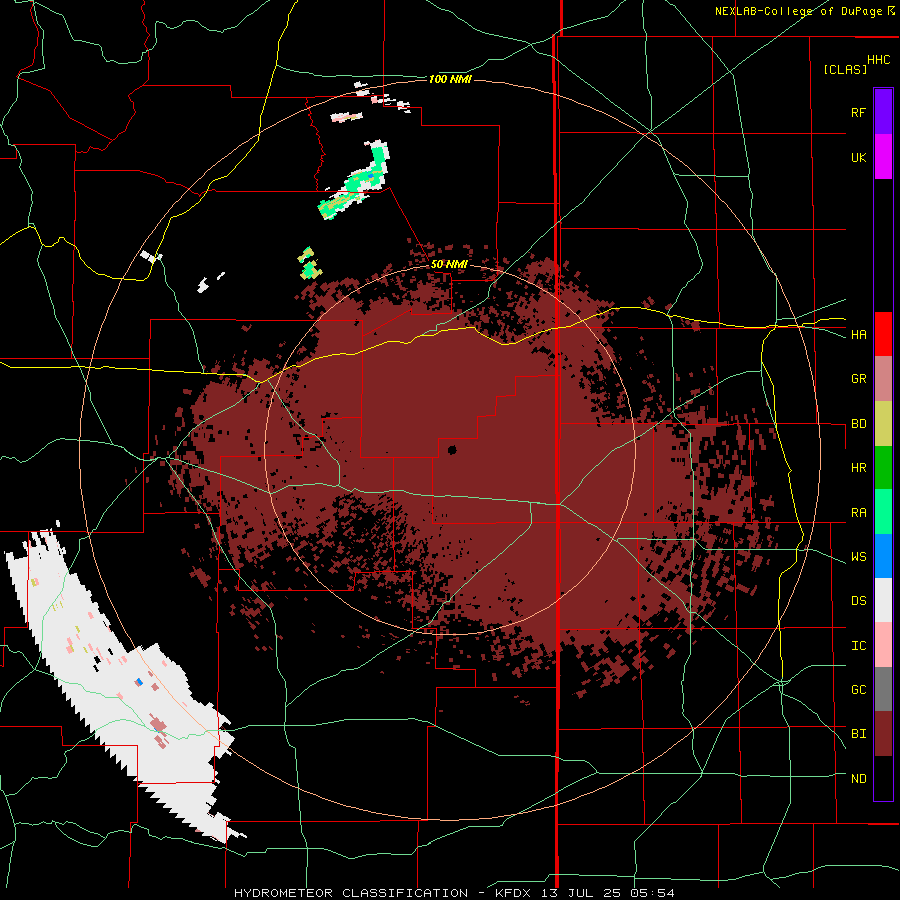This screenshot has height=900, width=900.
Task: Click the BI dark red legend swatch
Action: pos(883,734)
